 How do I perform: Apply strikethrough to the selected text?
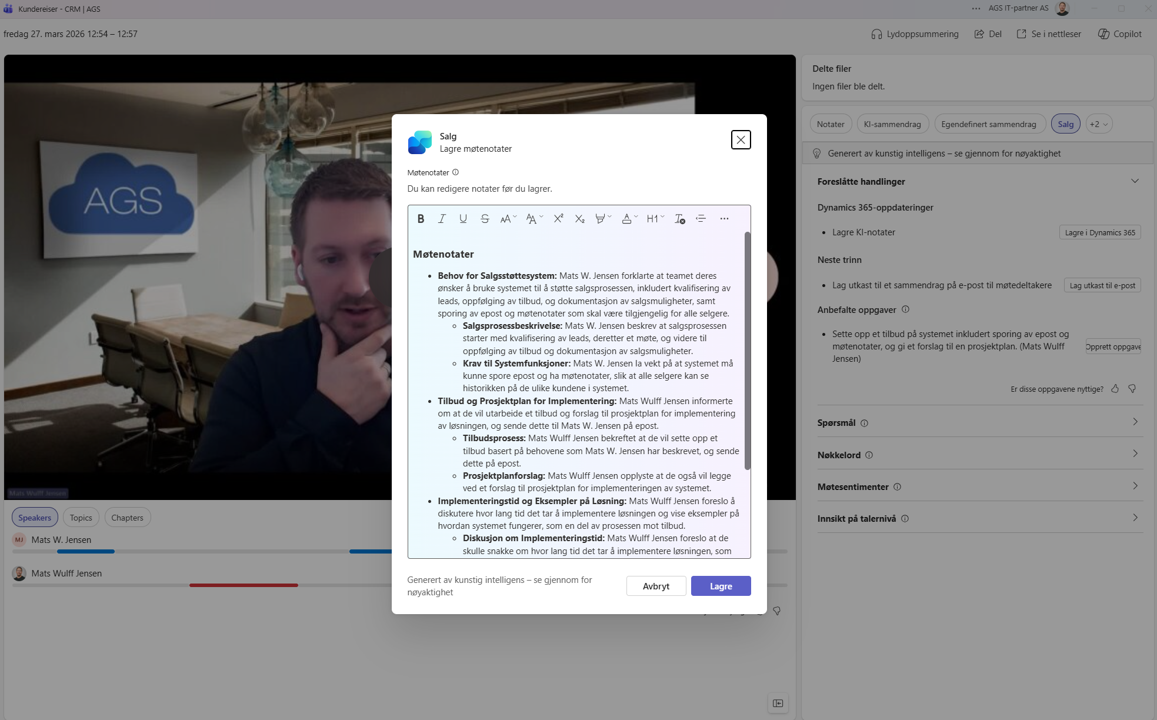pyautogui.click(x=485, y=219)
